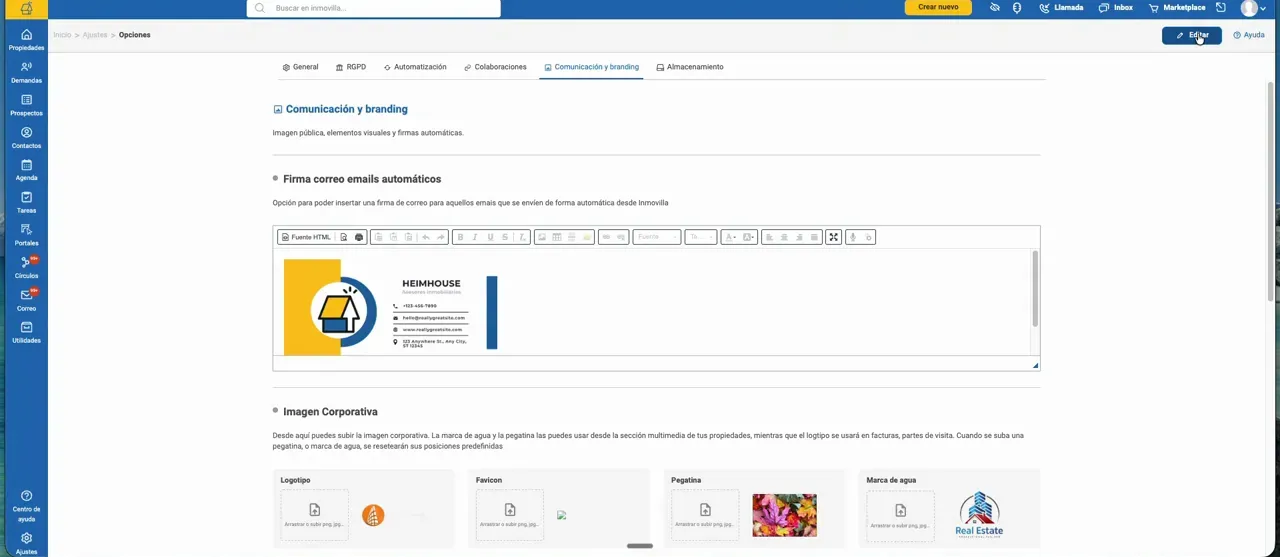Toggle bold in signature editor
Viewport: 1280px width, 557px height.
click(x=460, y=237)
